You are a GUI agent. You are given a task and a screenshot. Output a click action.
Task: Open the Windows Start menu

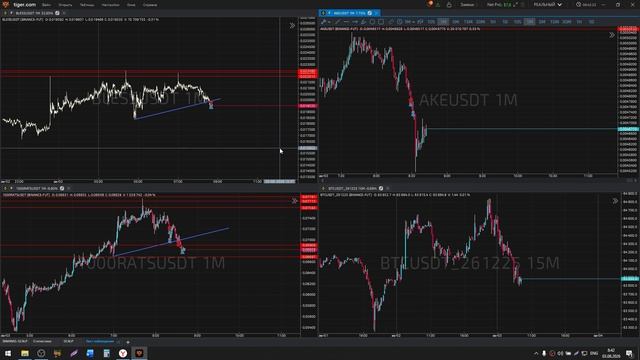coord(8,353)
